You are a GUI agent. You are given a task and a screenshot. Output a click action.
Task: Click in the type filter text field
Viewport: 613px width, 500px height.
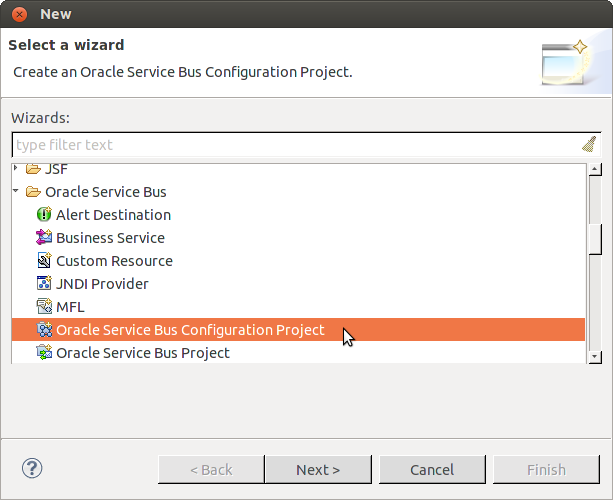(x=290, y=144)
